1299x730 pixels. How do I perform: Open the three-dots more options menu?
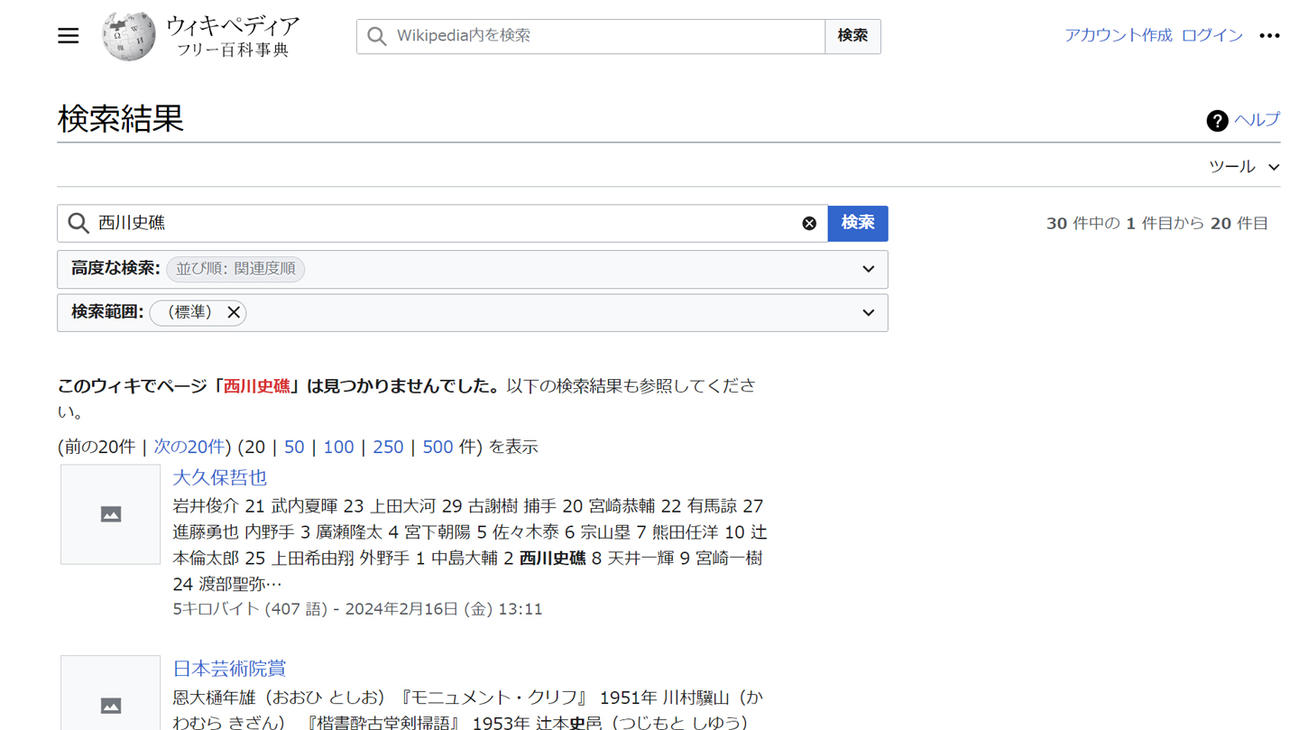(x=1269, y=36)
